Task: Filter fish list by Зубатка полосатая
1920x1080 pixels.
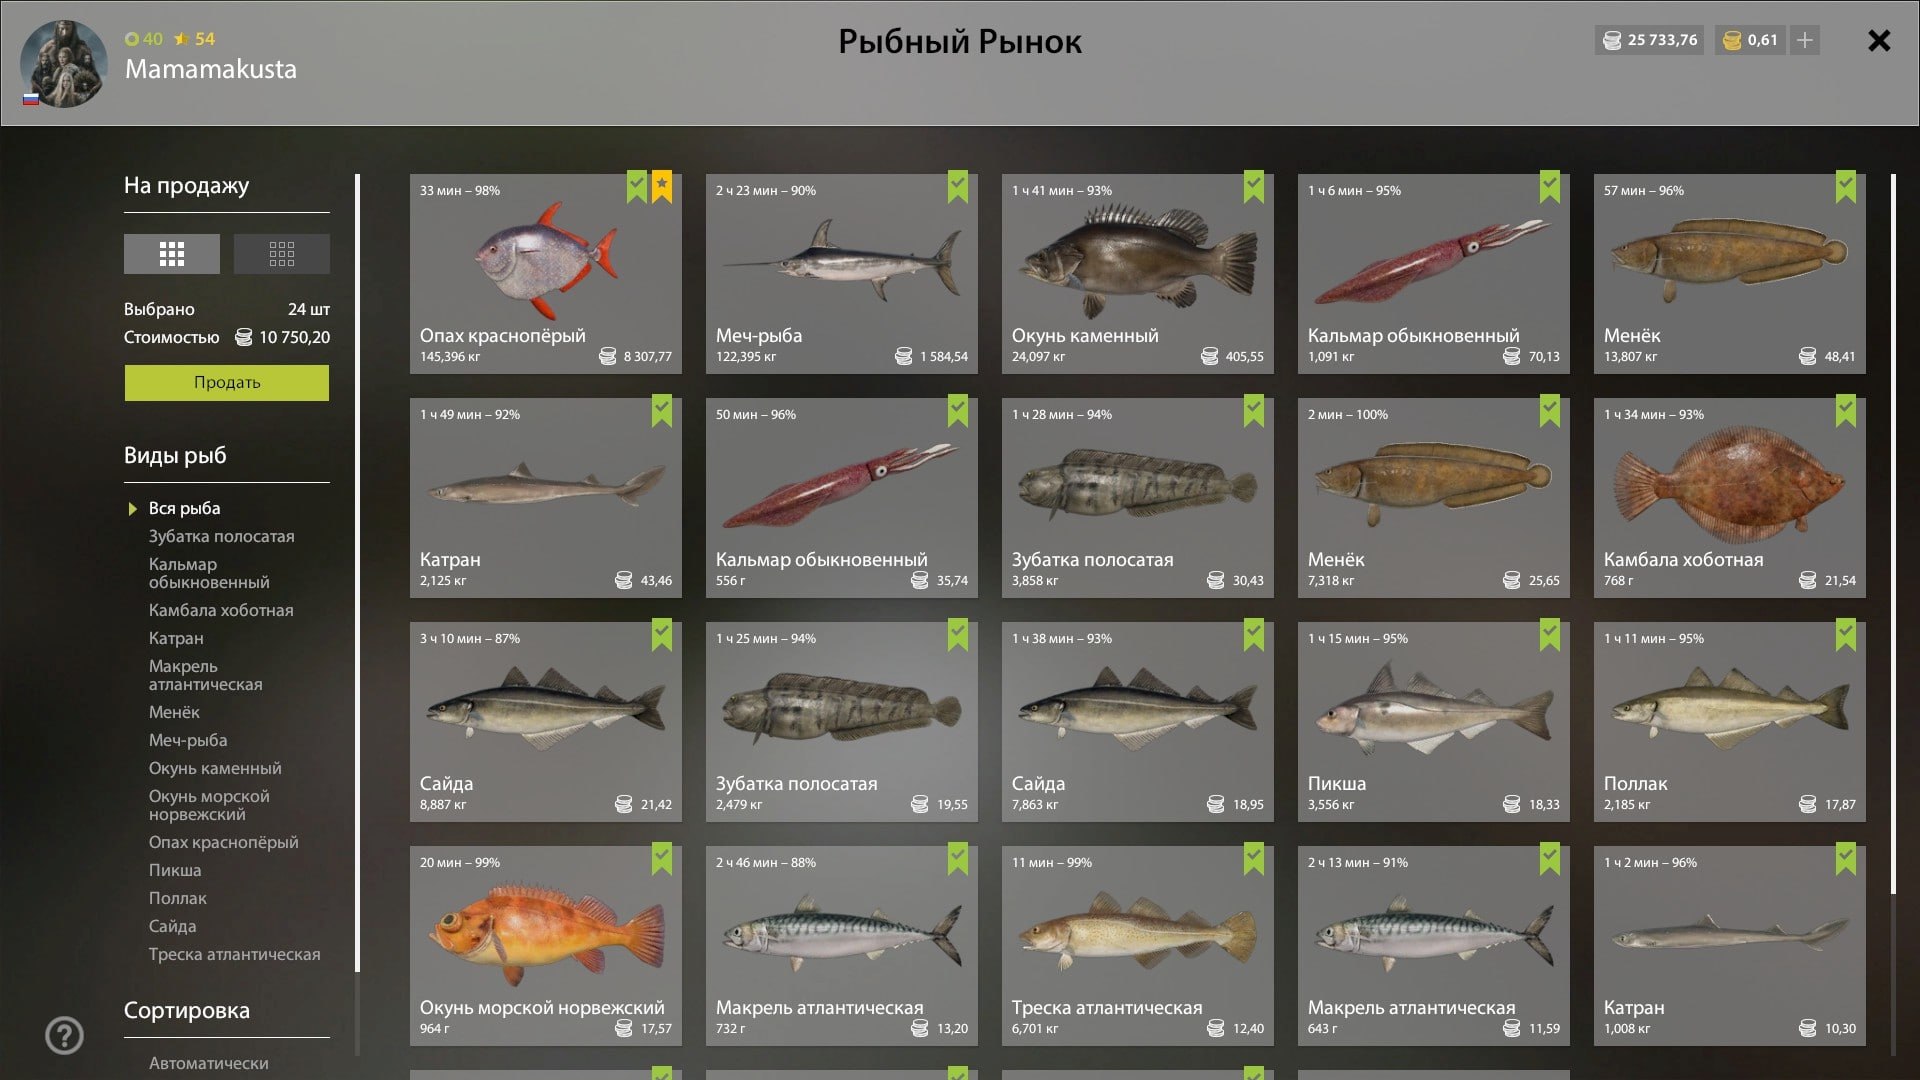Action: [x=221, y=536]
